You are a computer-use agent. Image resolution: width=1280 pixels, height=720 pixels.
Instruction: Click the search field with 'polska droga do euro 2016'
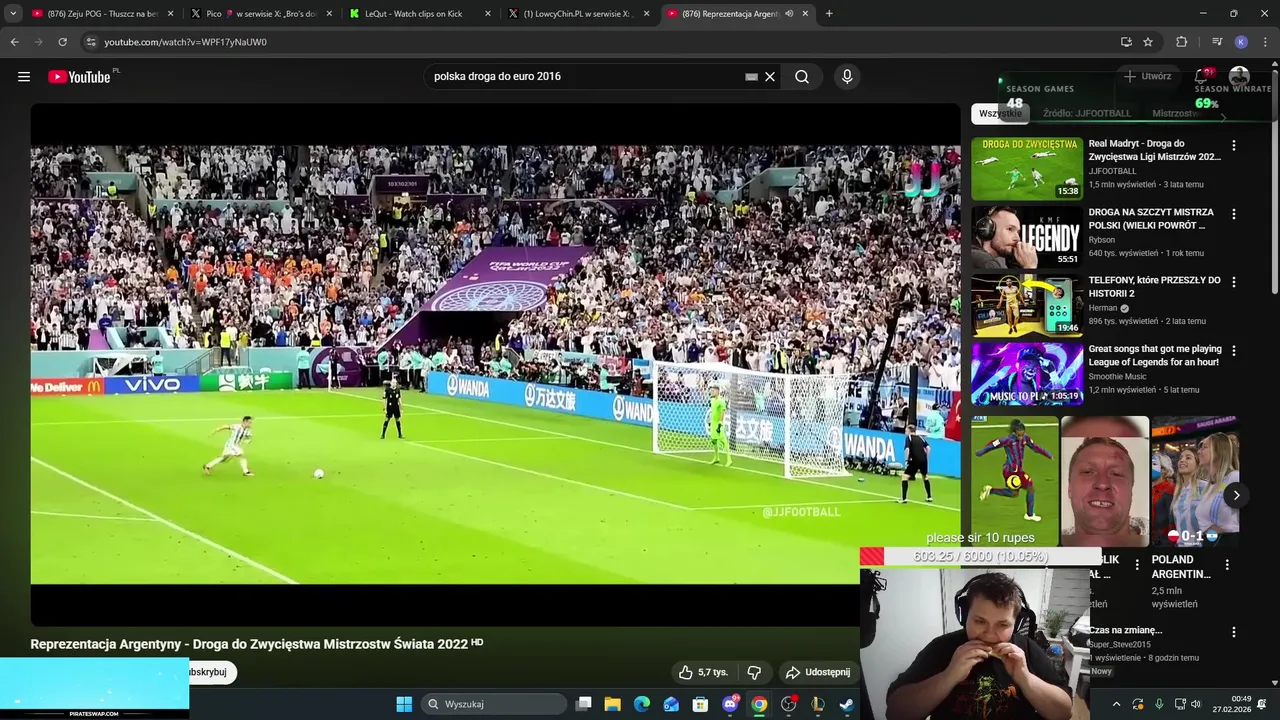585,77
